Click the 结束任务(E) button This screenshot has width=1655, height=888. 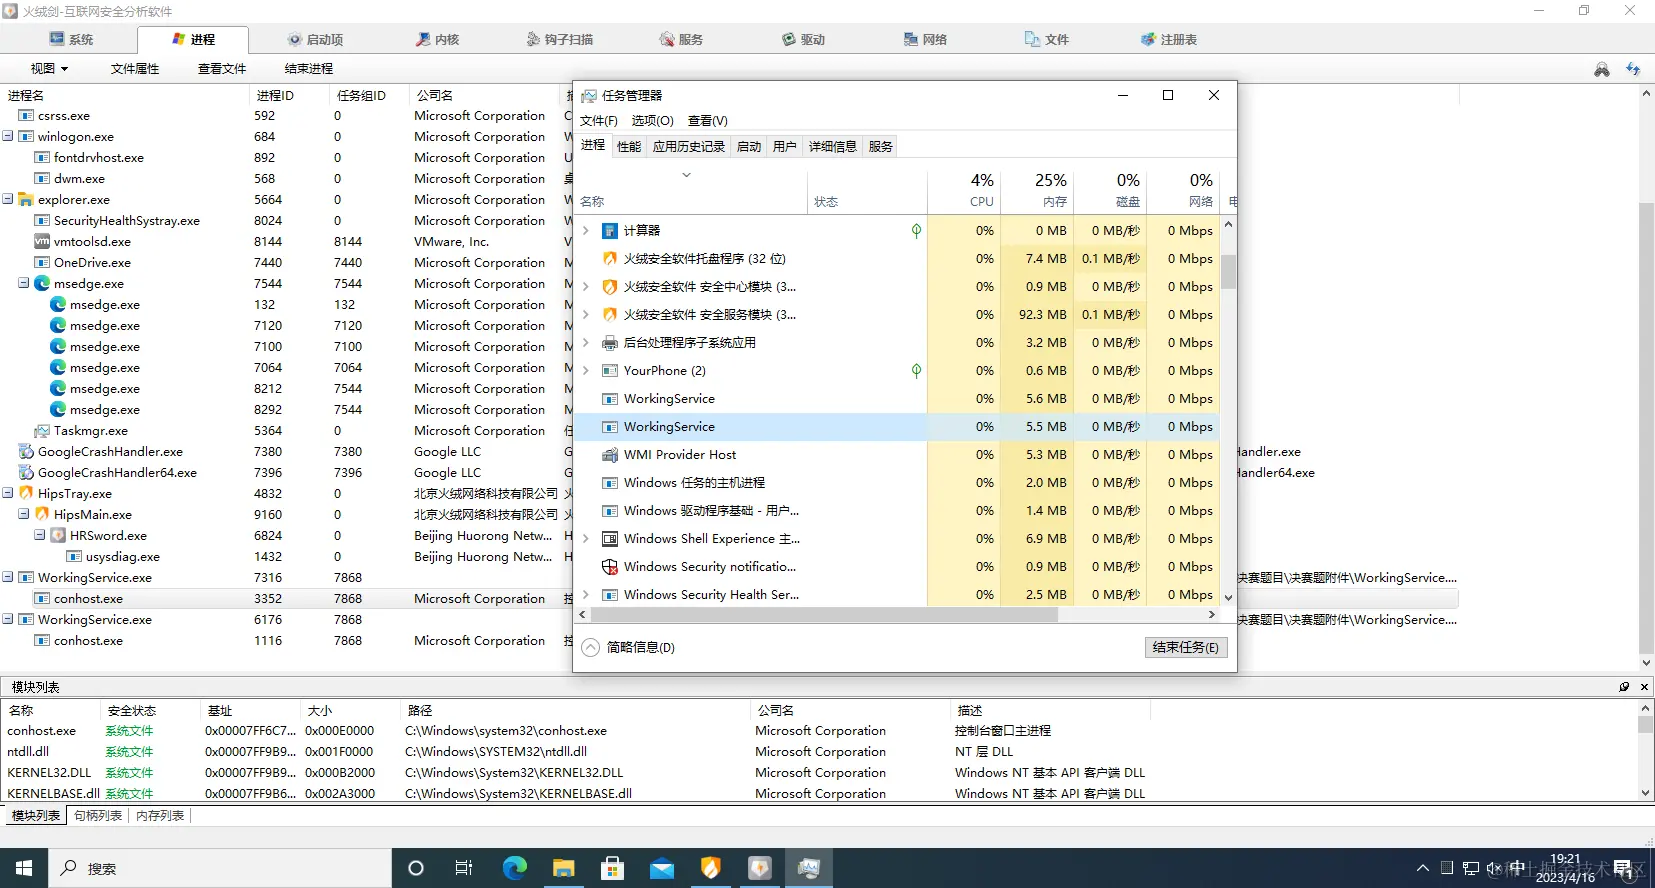(1185, 647)
